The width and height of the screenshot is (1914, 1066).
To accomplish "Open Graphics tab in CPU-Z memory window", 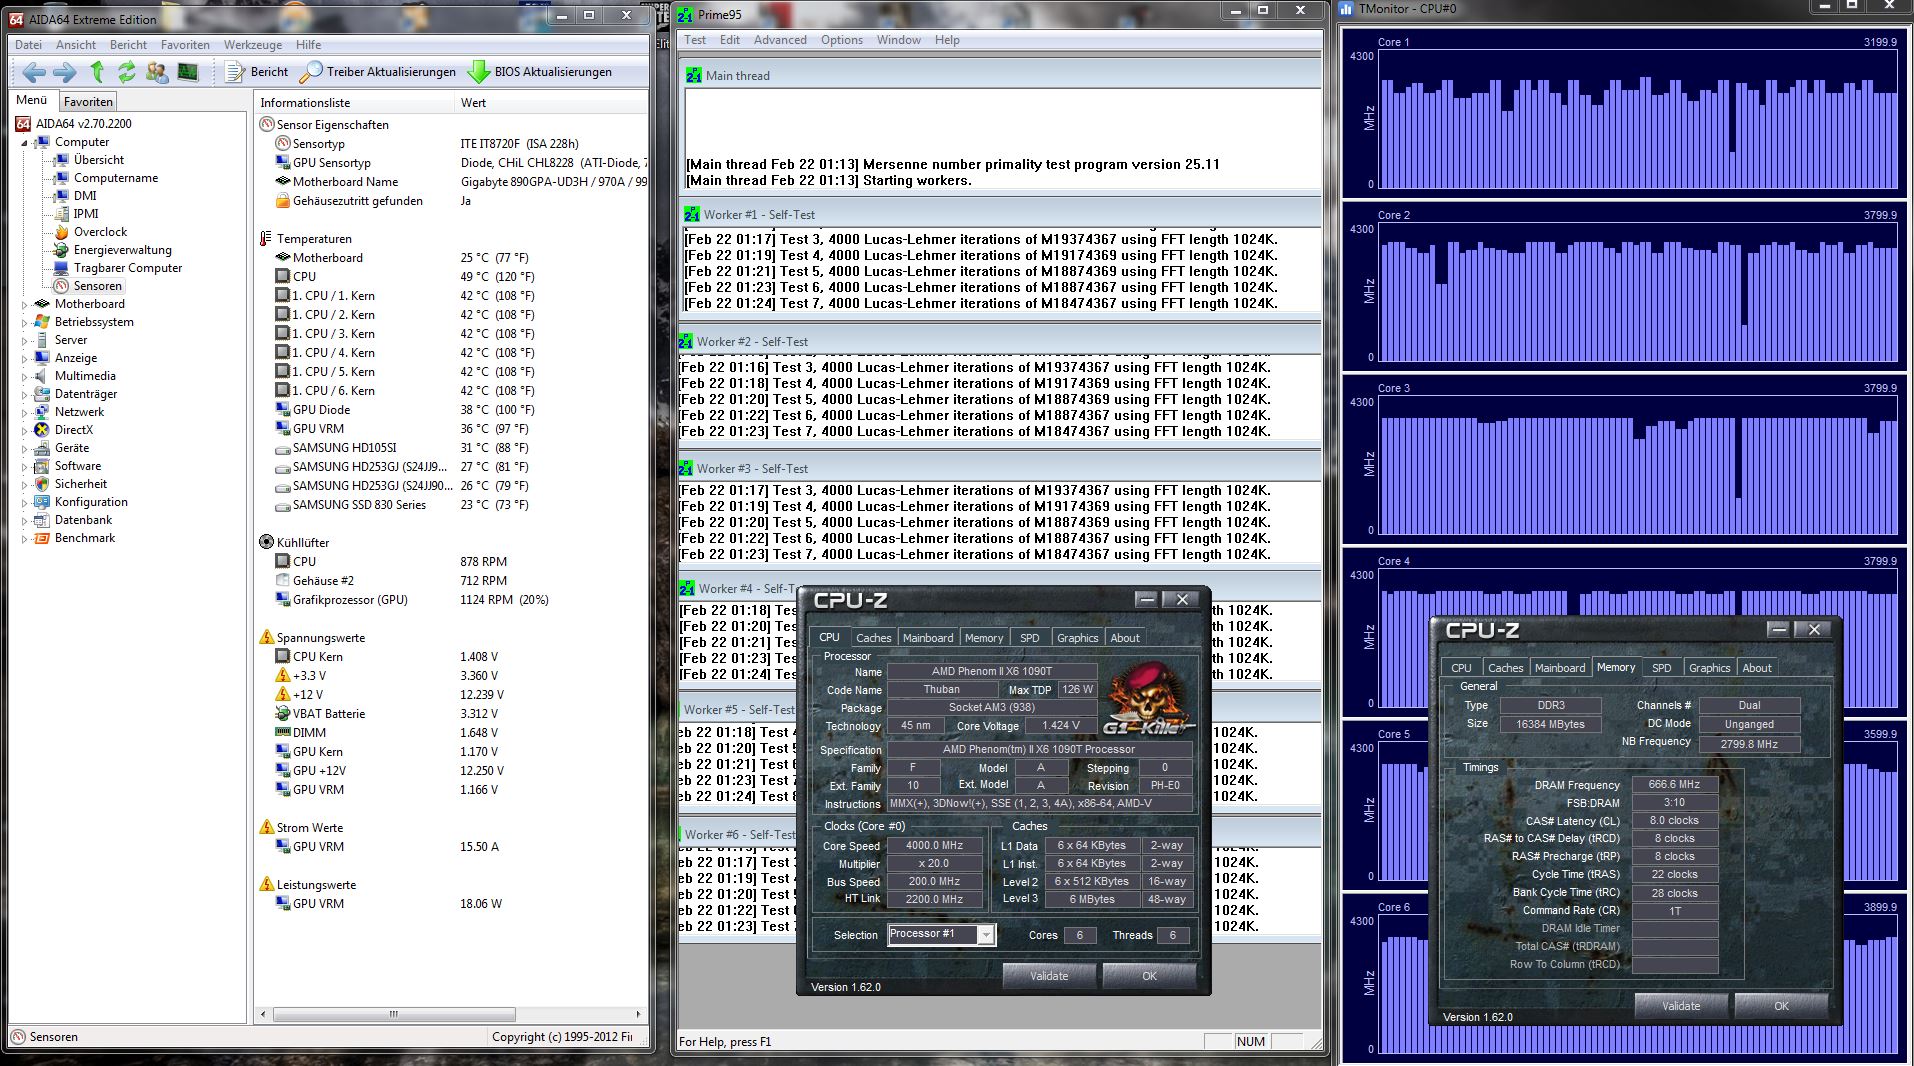I will [1709, 668].
